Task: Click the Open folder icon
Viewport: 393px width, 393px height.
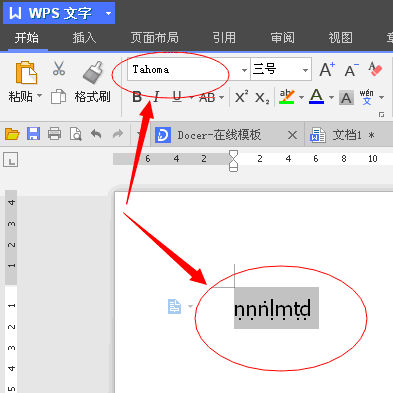Action: point(12,134)
